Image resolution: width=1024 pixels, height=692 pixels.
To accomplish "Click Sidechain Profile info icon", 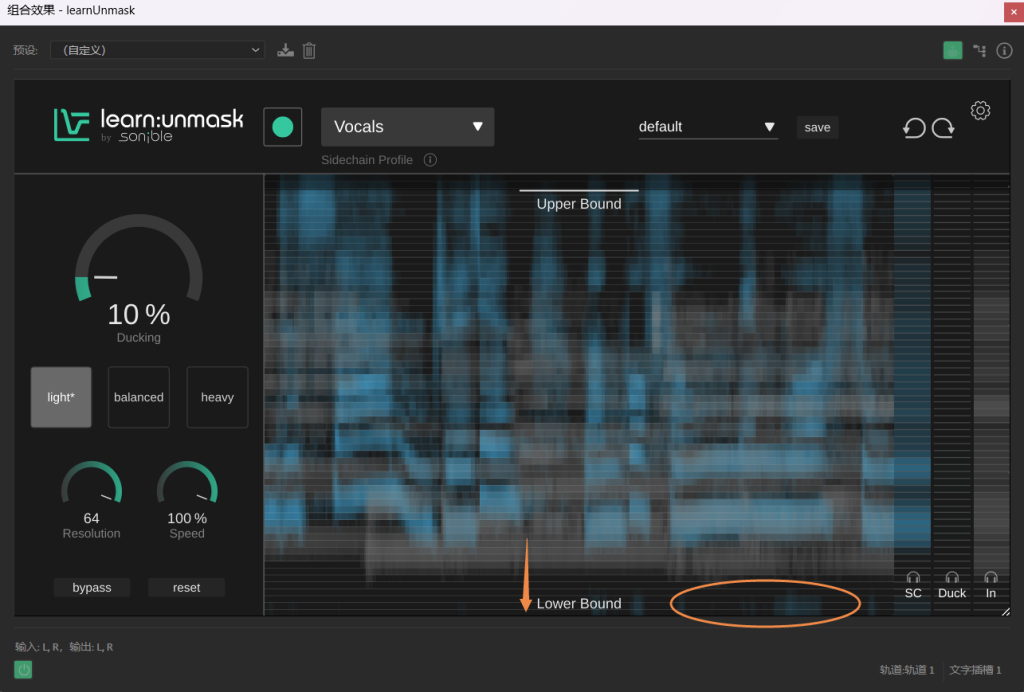I will pyautogui.click(x=430, y=160).
